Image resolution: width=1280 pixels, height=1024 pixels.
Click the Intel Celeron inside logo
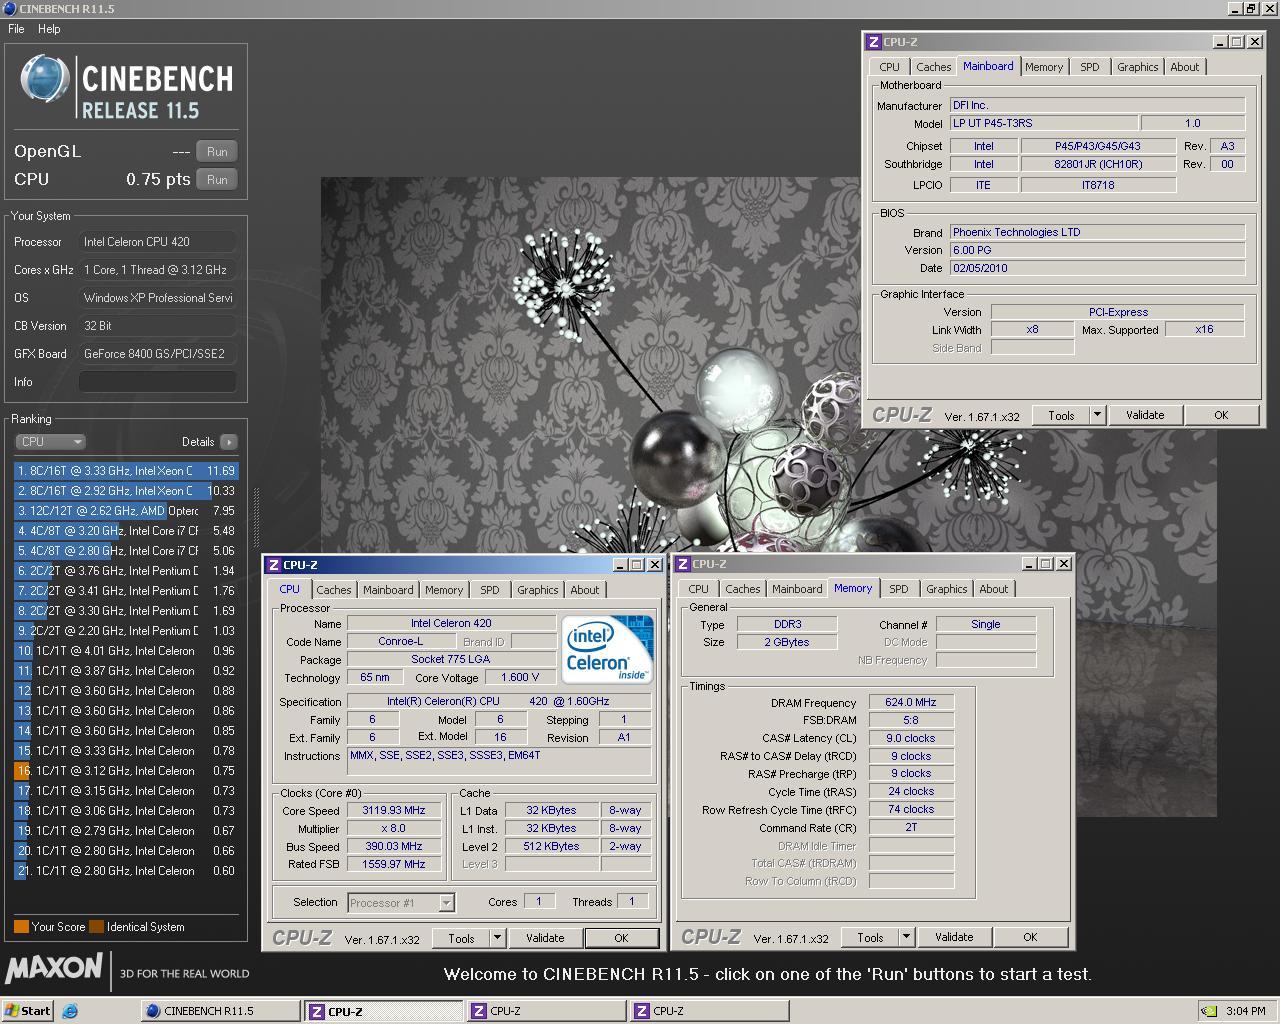pos(607,648)
